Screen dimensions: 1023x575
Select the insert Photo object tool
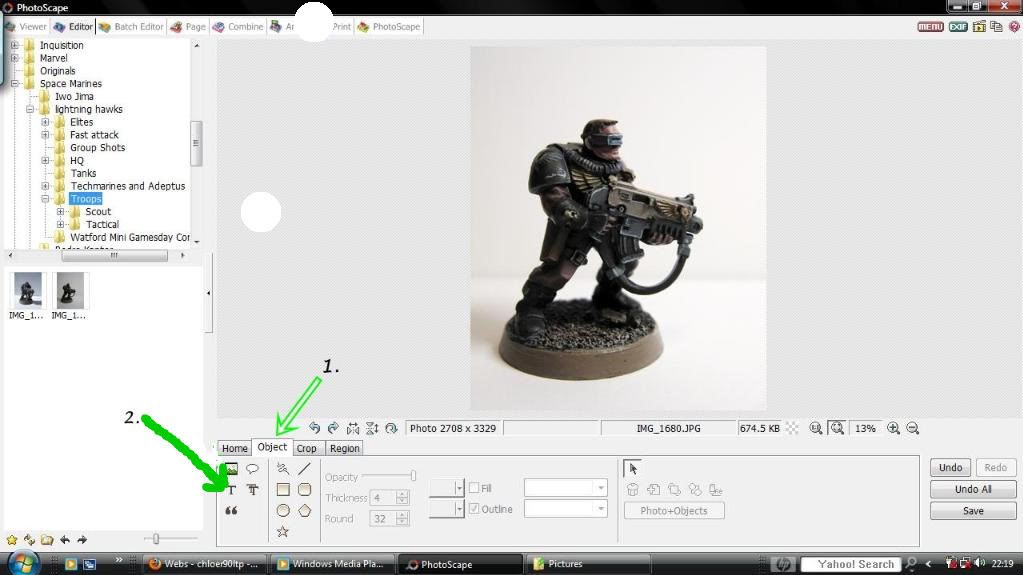pos(232,469)
